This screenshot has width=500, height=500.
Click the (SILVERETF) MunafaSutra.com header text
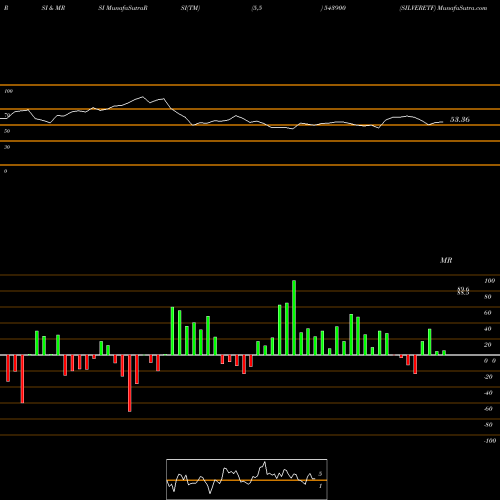443,8
